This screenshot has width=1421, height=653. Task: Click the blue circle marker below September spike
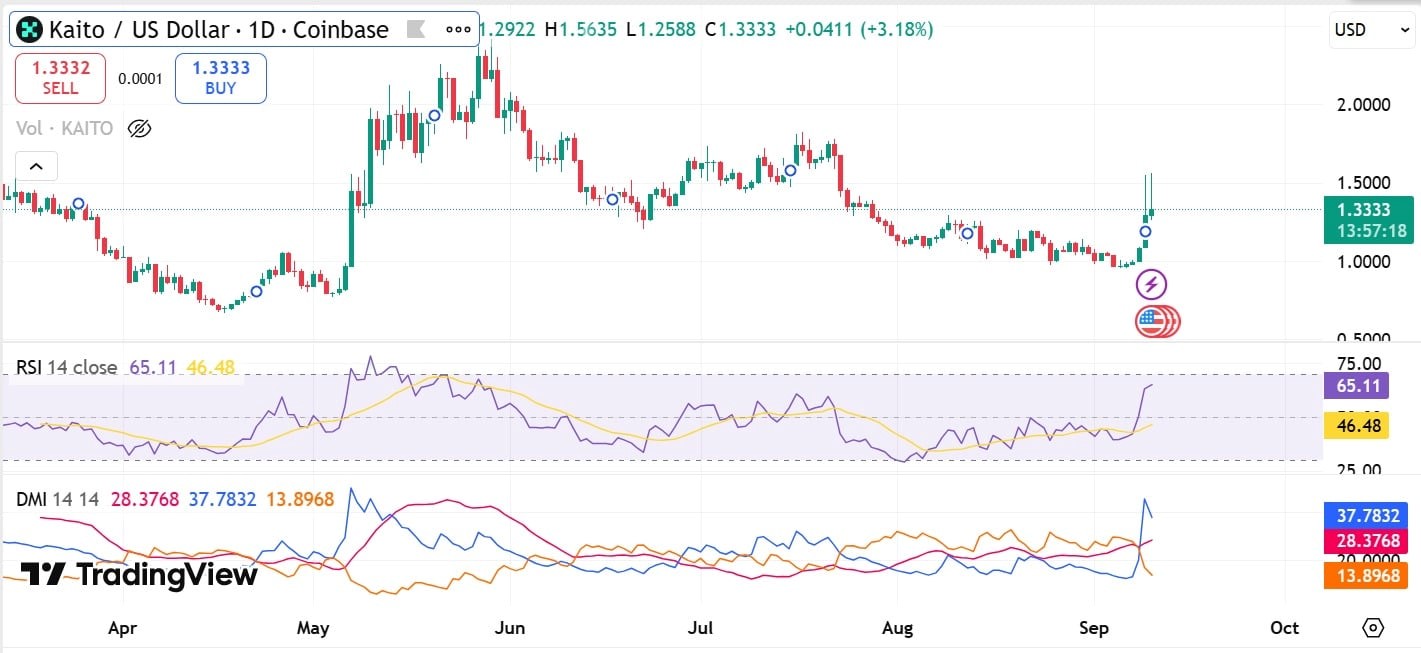[1146, 232]
